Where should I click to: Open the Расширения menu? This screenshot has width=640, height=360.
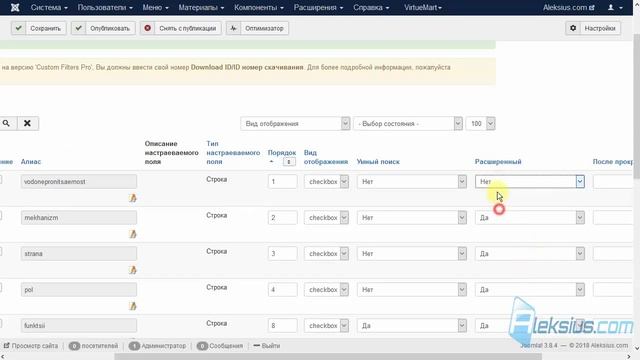[318, 7]
